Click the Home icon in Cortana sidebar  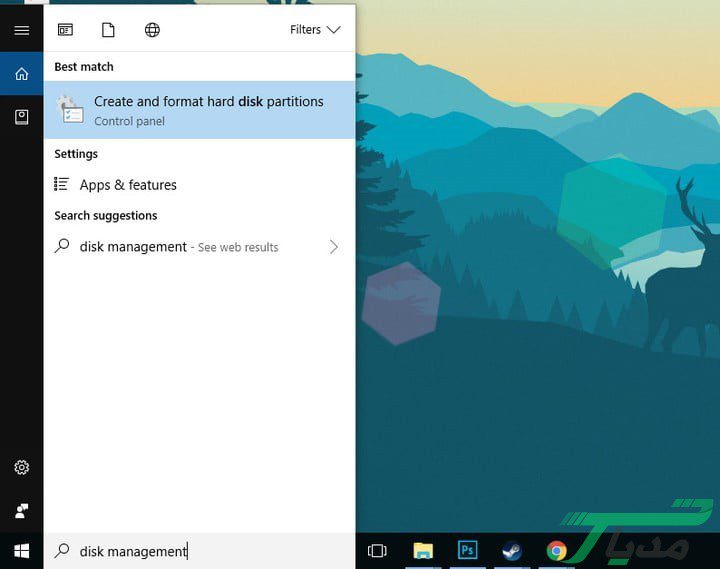21,74
